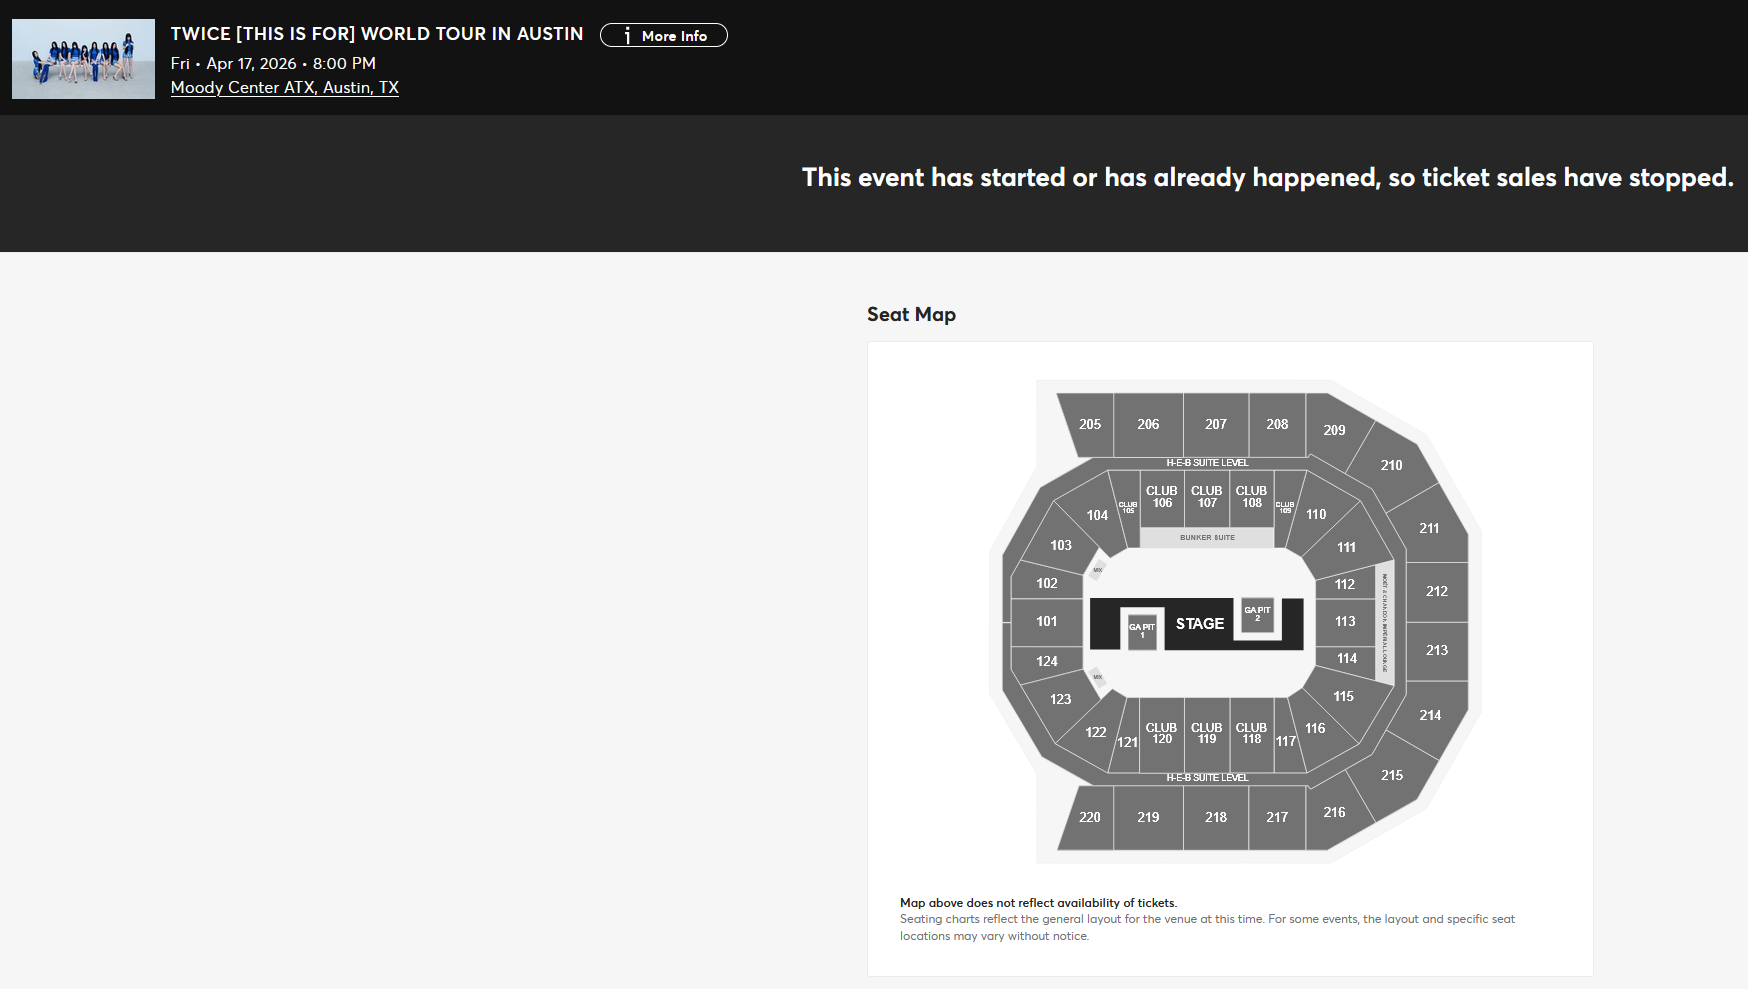
Task: Select the Bunker Suite area
Action: pos(1207,538)
